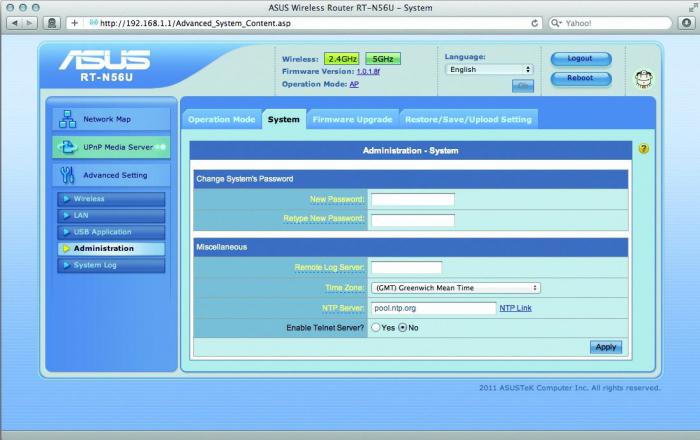Click the Operation Mode AP link
The width and height of the screenshot is (700, 440).
(354, 84)
